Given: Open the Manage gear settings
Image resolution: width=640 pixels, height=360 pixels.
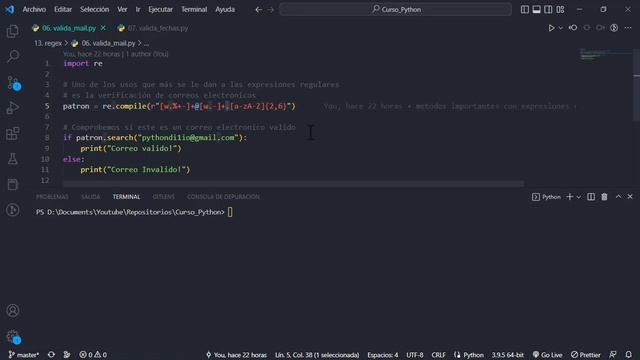Looking at the screenshot, I should 13,336.
